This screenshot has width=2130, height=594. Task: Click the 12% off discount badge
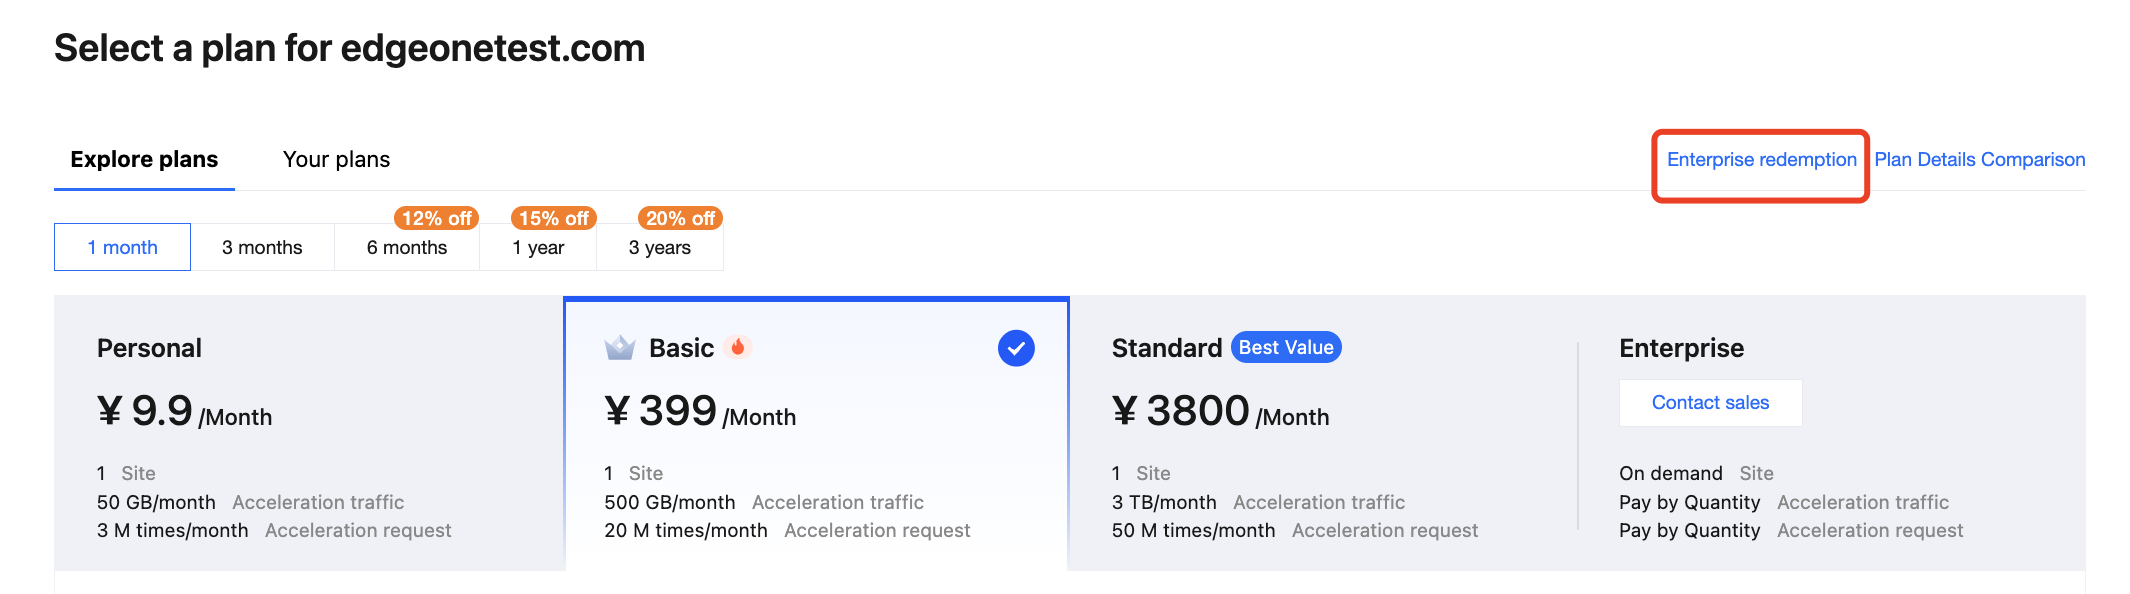point(437,218)
